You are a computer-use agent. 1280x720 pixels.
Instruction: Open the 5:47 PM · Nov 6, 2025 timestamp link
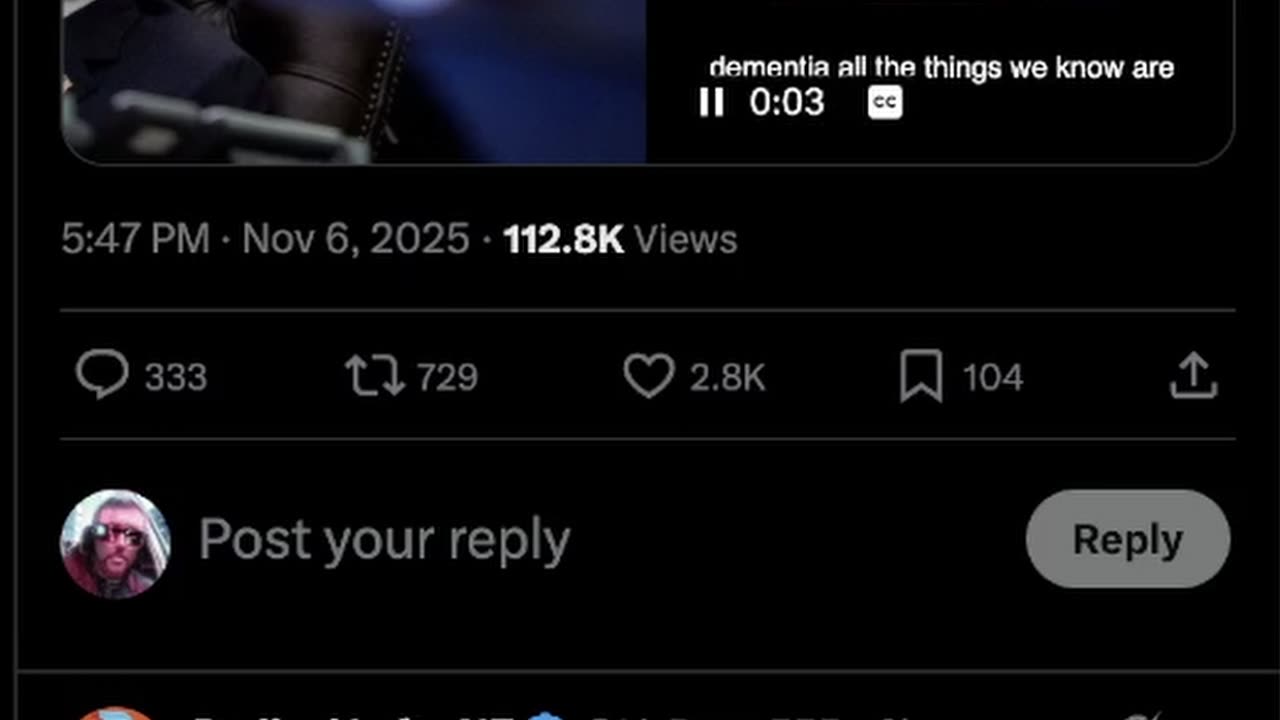point(265,239)
